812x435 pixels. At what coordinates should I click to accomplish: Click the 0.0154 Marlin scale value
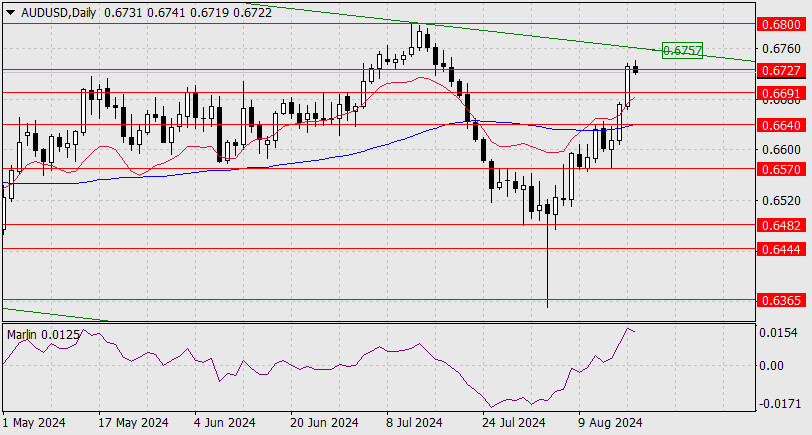point(778,333)
